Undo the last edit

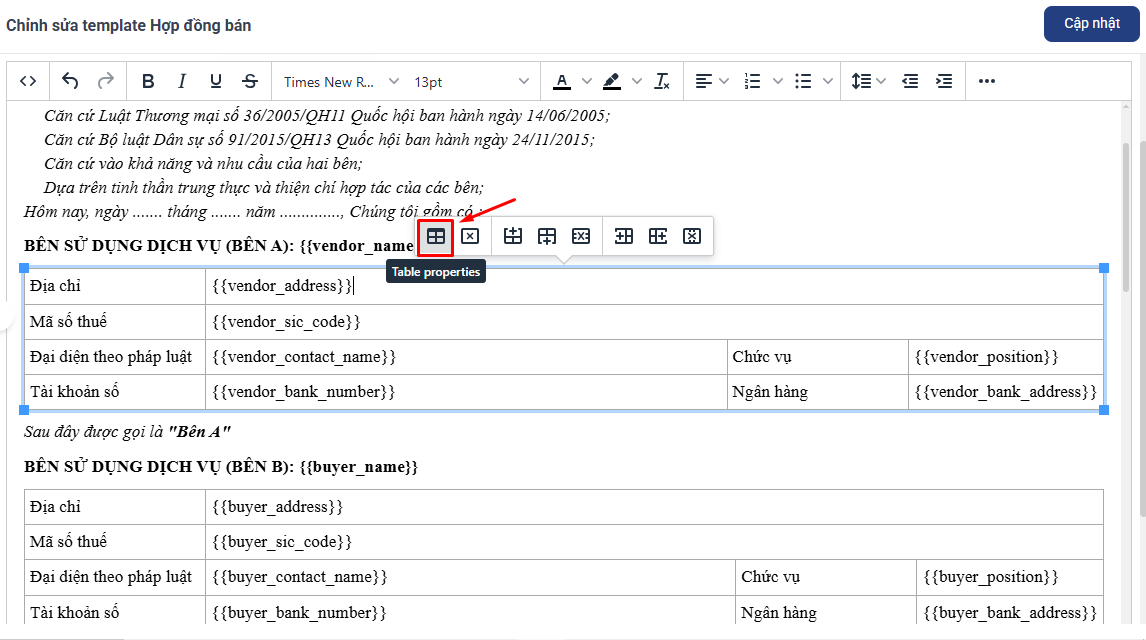coord(70,81)
